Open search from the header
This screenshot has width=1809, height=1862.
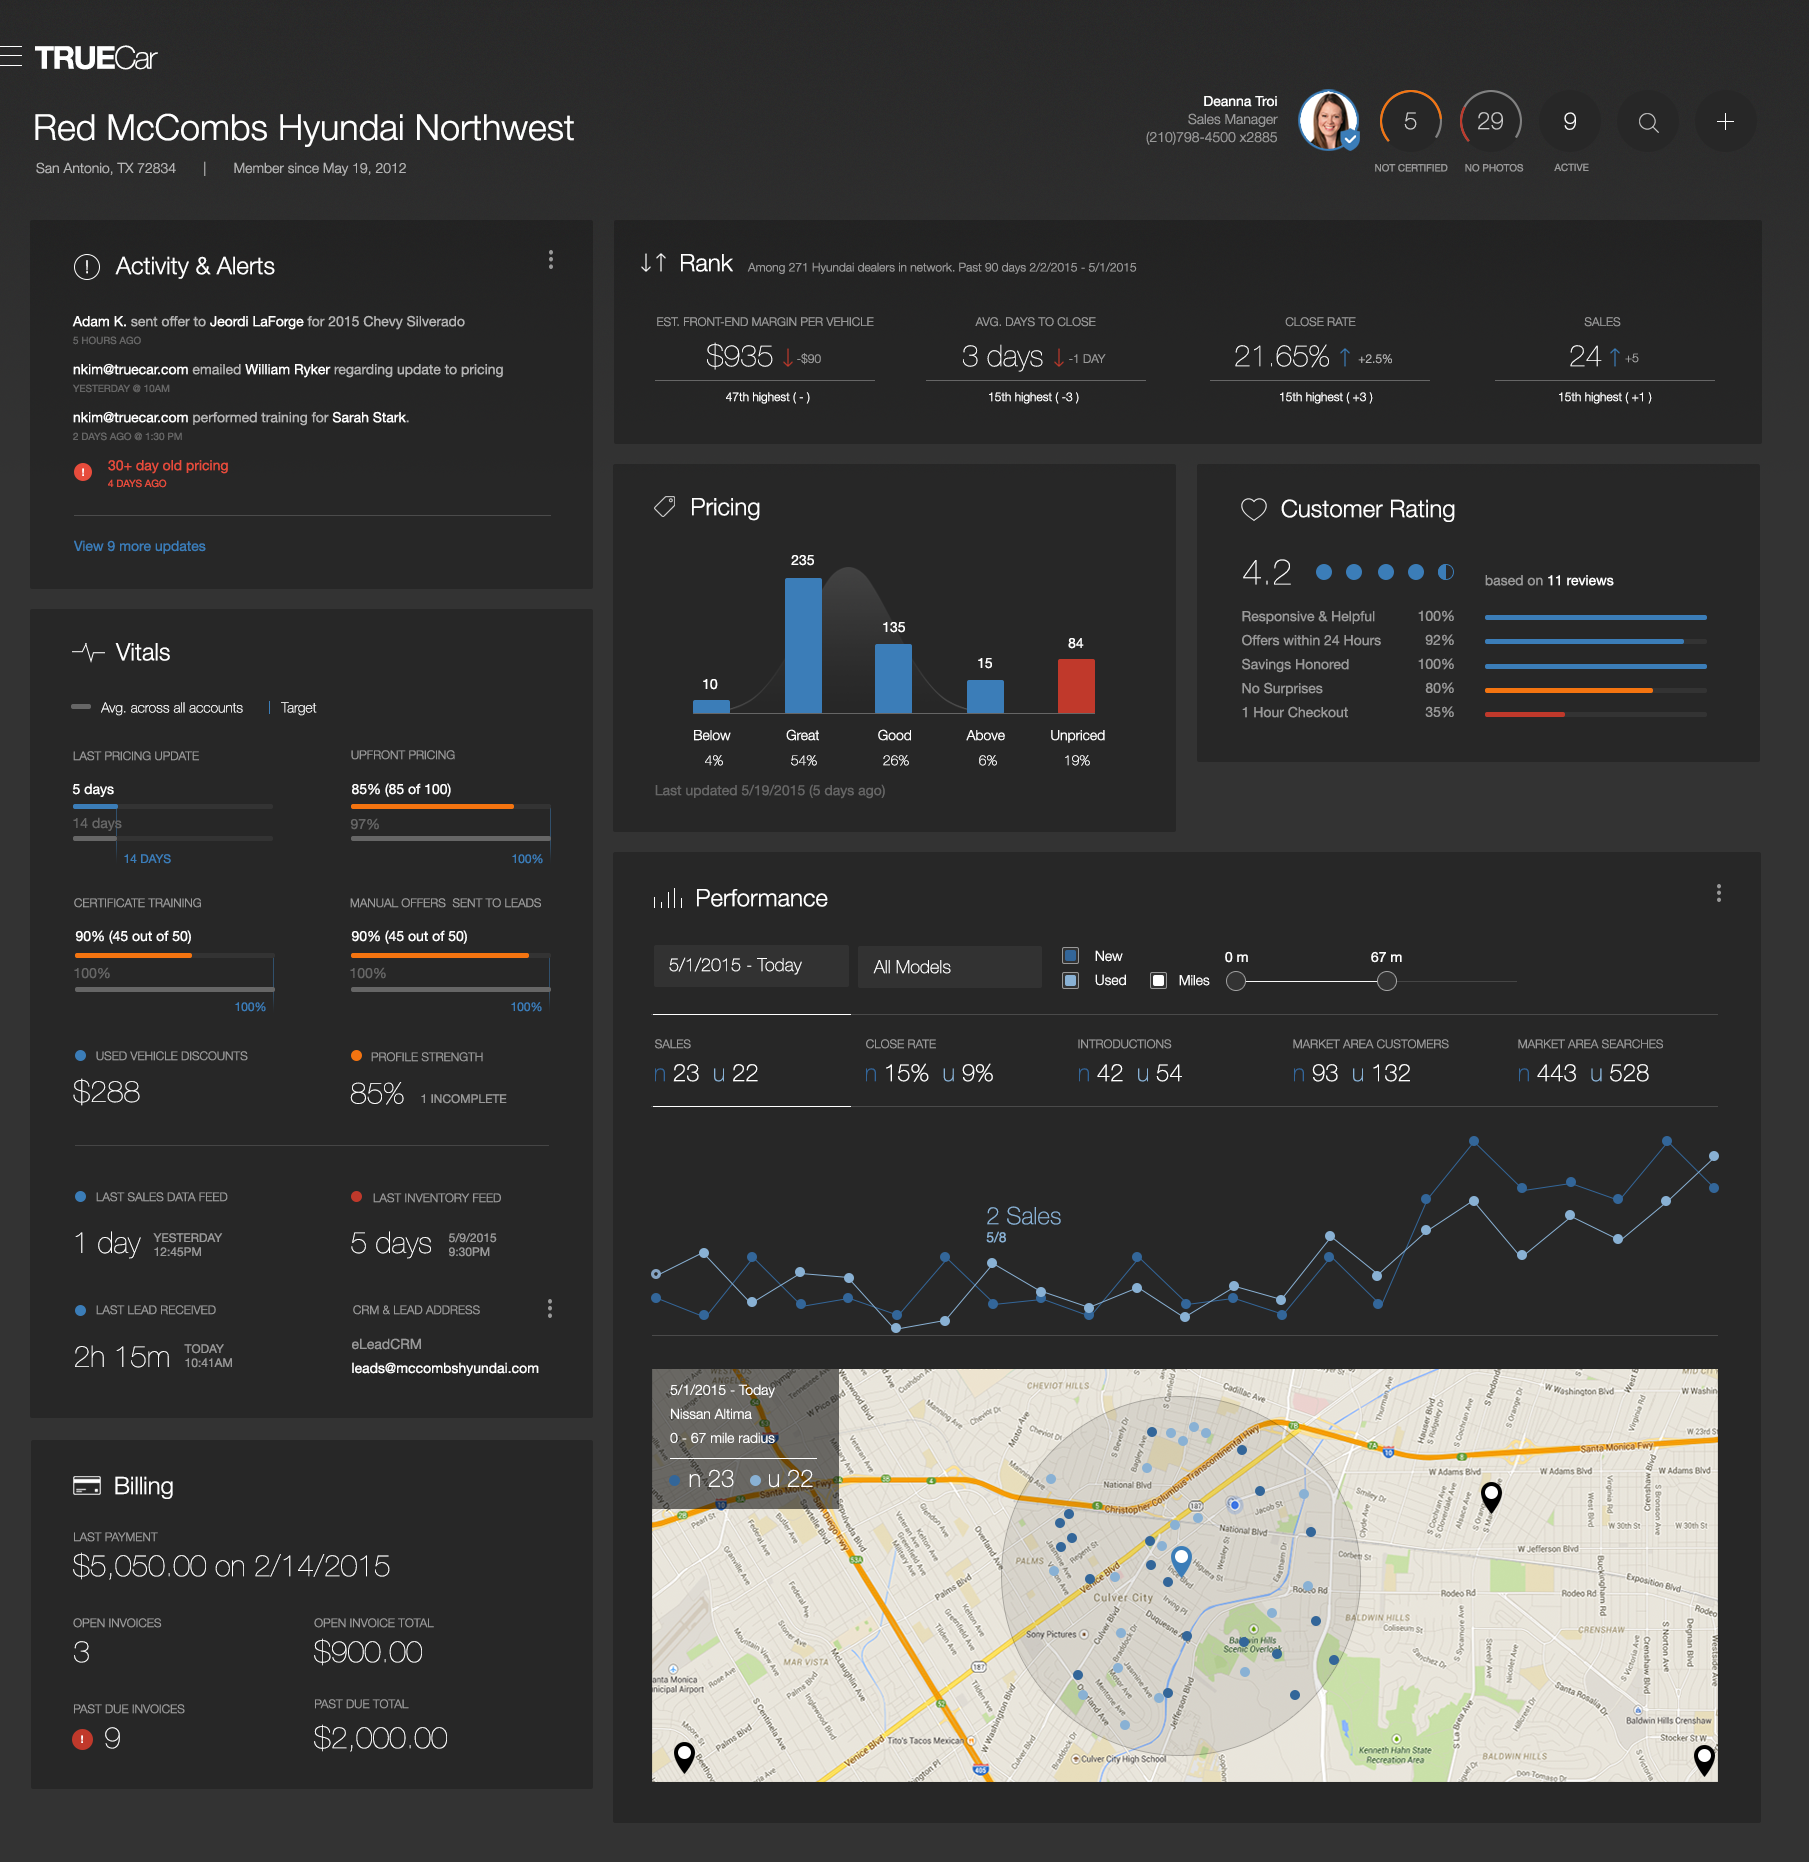pos(1647,121)
